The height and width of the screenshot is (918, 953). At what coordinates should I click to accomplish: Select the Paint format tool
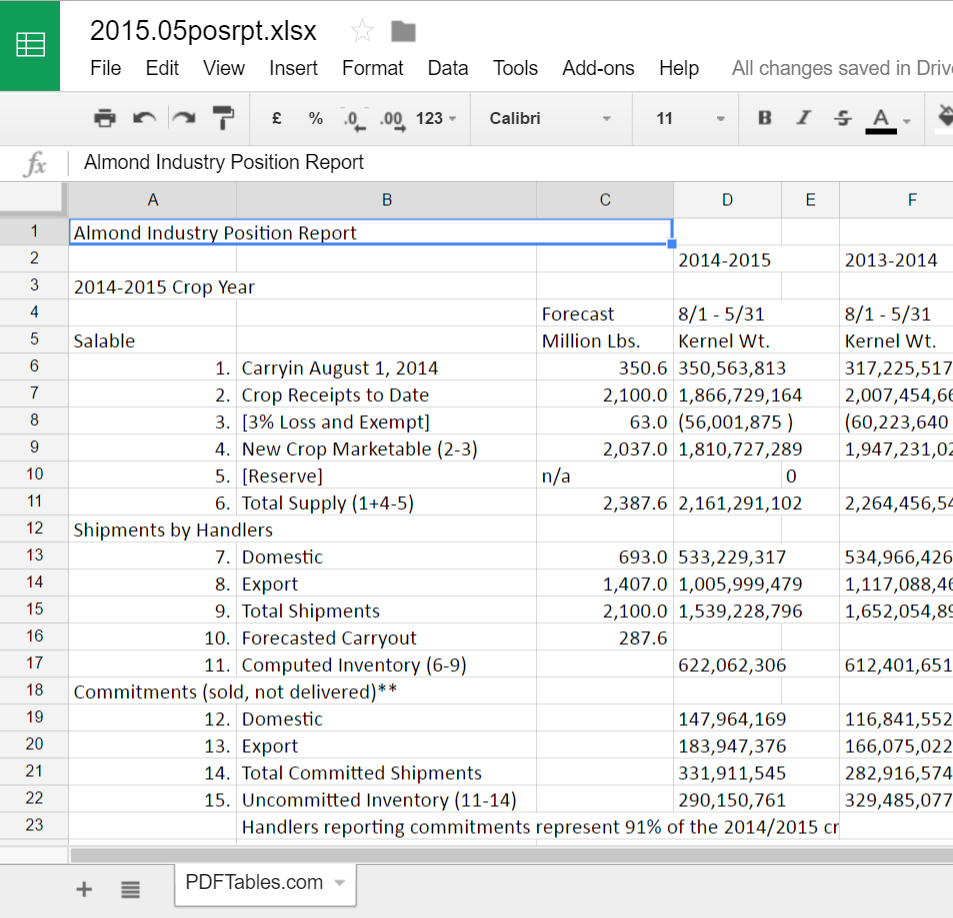click(222, 117)
